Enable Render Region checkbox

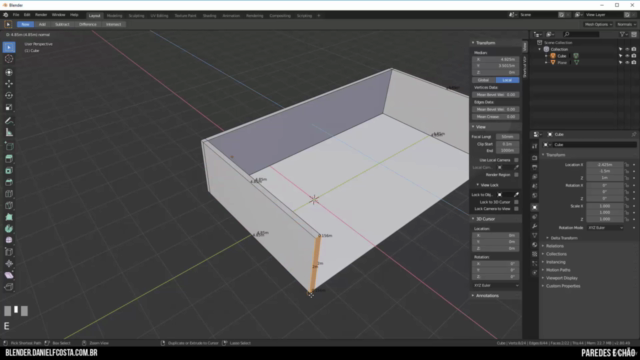tap(516, 175)
